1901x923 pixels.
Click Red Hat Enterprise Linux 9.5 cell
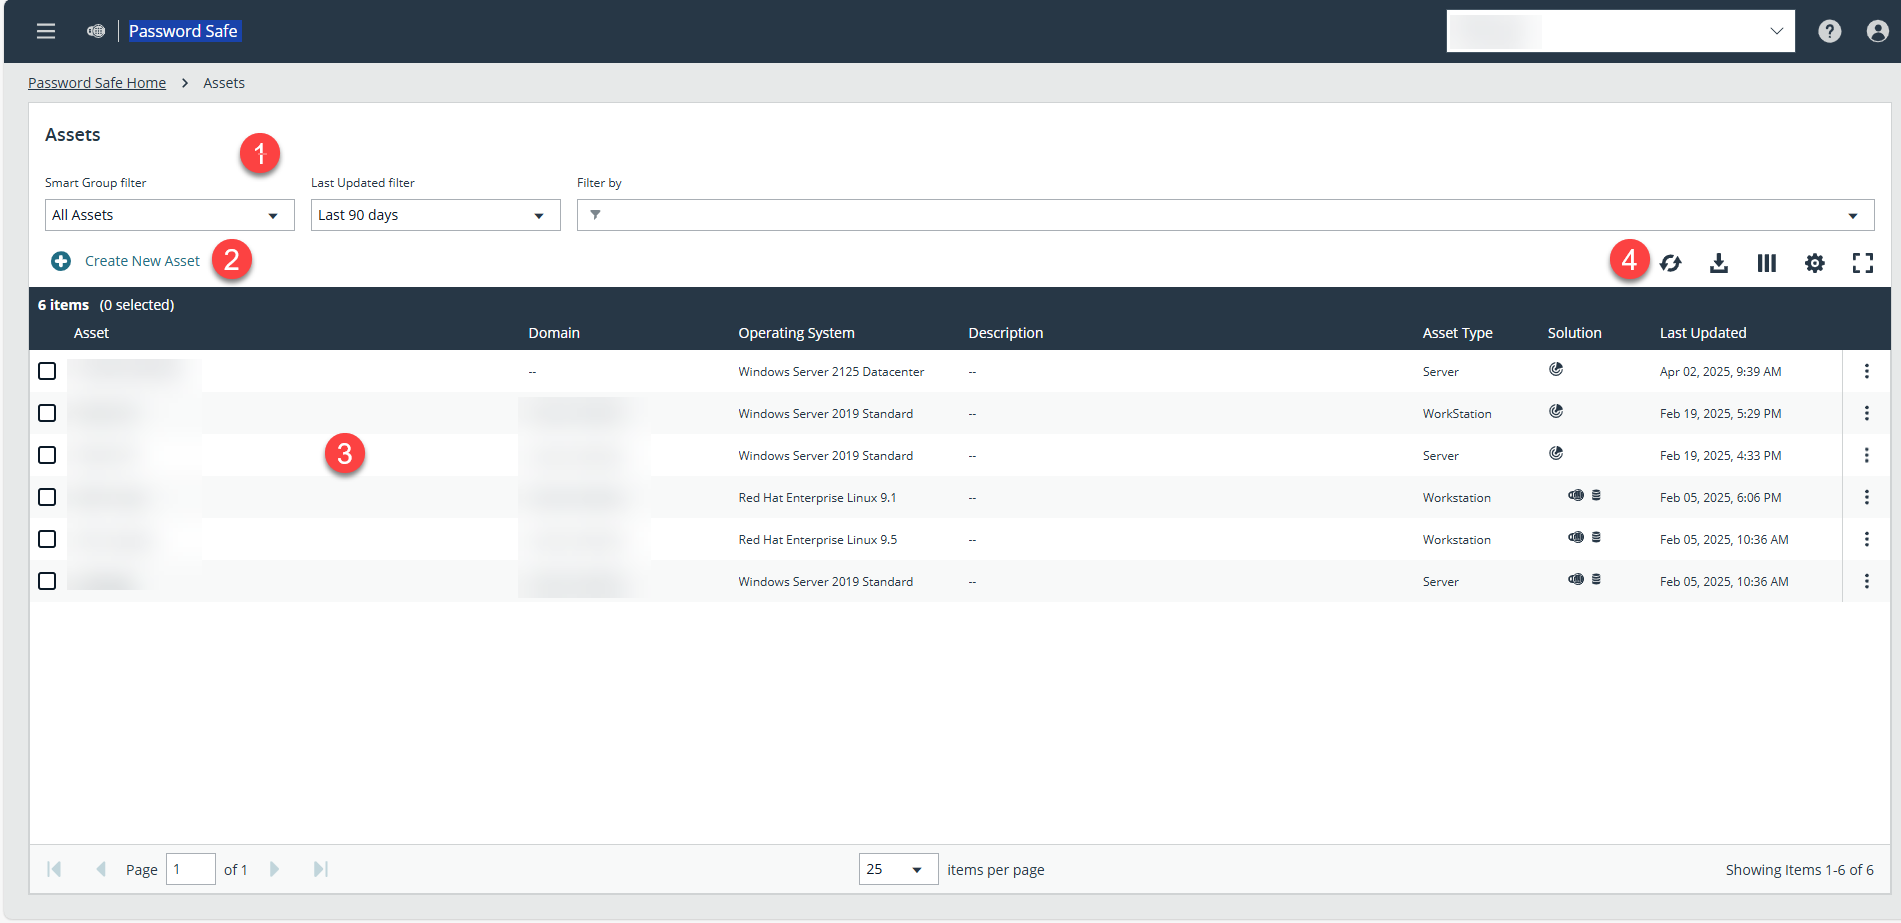tap(817, 540)
